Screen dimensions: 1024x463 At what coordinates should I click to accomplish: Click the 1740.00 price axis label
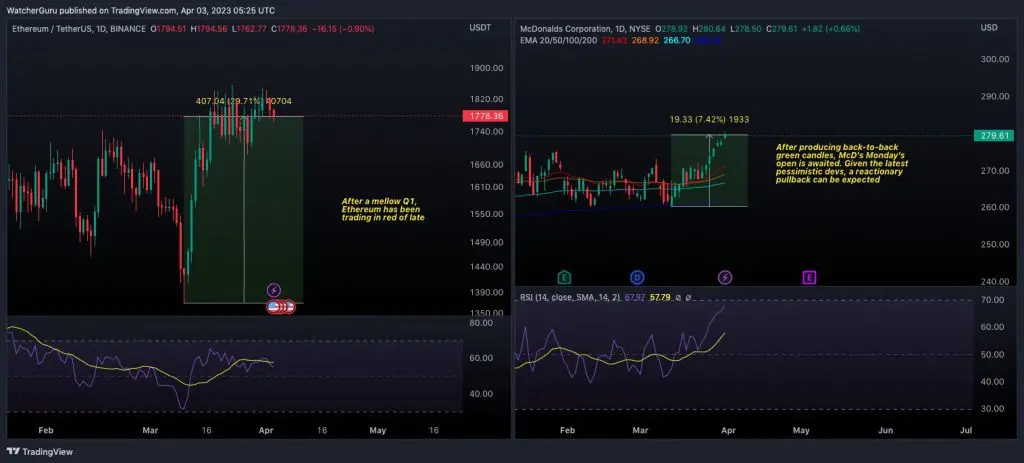click(487, 132)
